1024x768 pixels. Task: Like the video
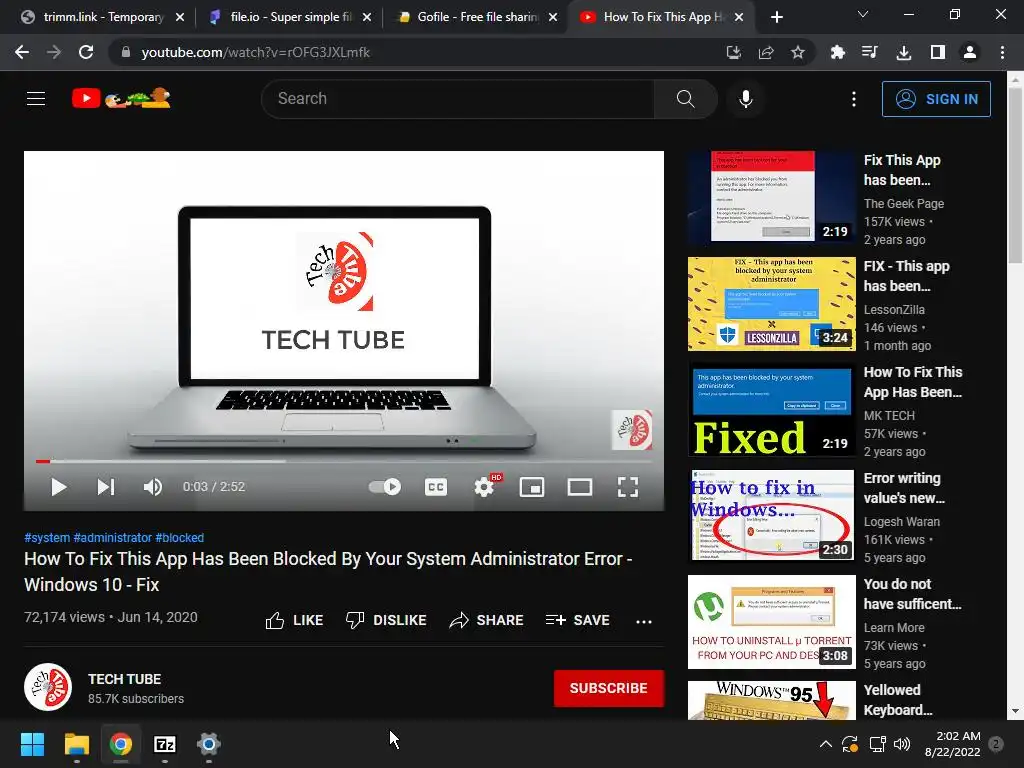pyautogui.click(x=294, y=620)
